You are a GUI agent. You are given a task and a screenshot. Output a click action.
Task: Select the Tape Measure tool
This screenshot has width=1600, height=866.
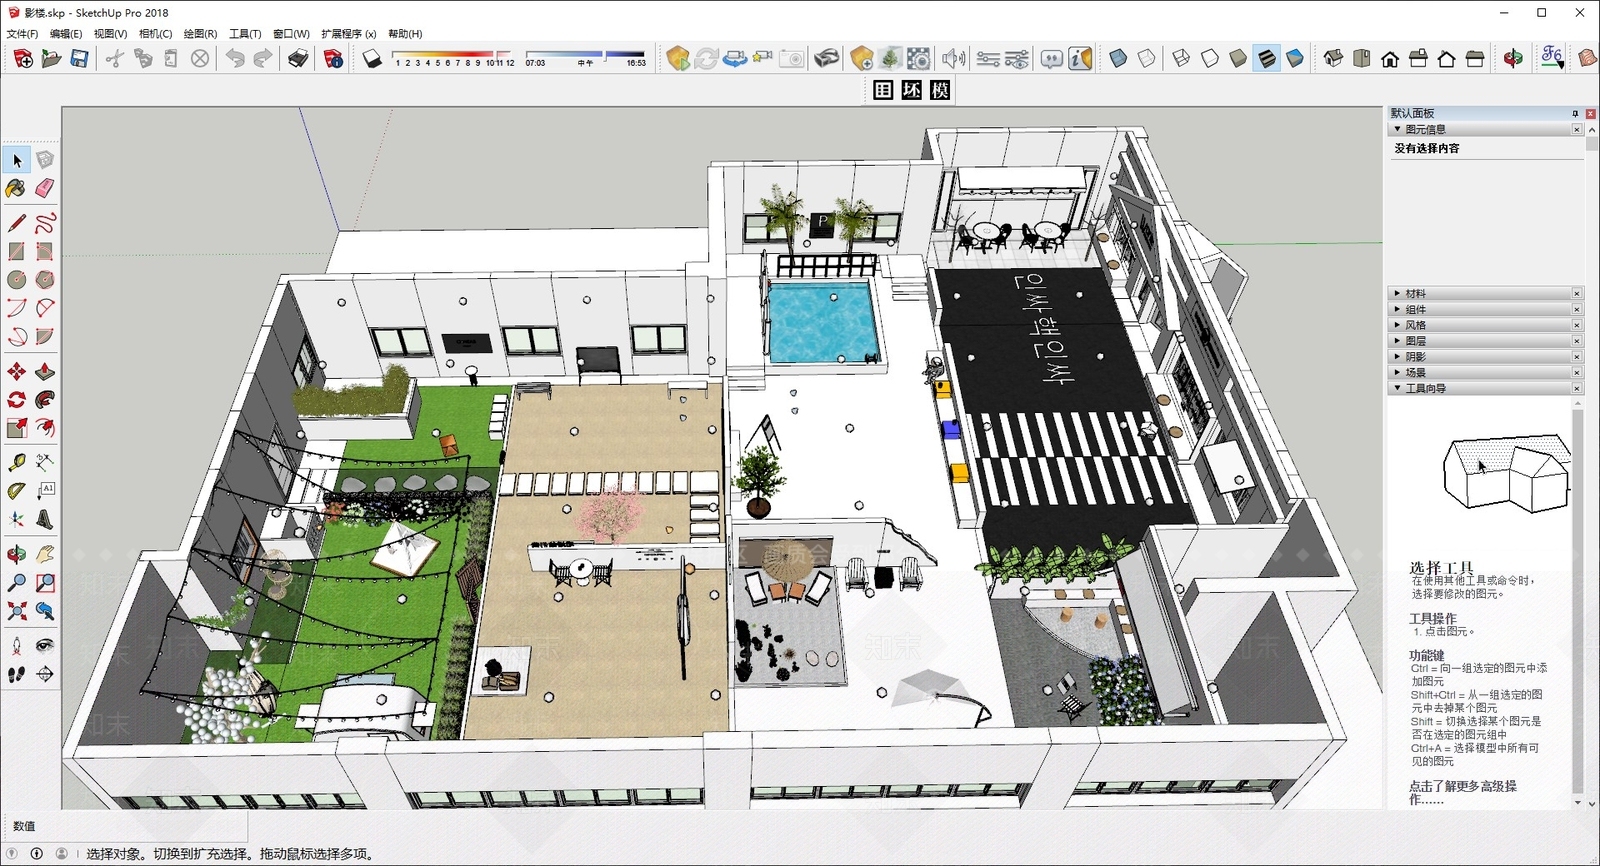[16, 462]
